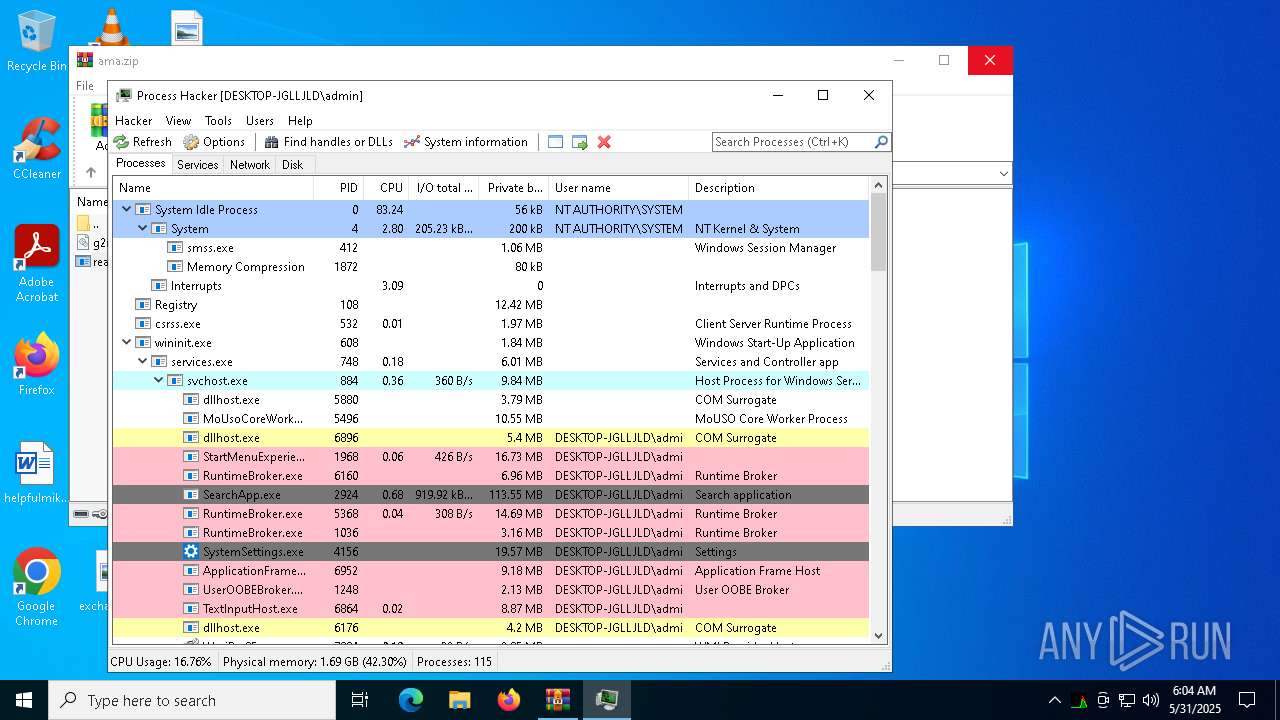The height and width of the screenshot is (720, 1280).
Task: Select the smss.exe process row
Action: tap(491, 248)
